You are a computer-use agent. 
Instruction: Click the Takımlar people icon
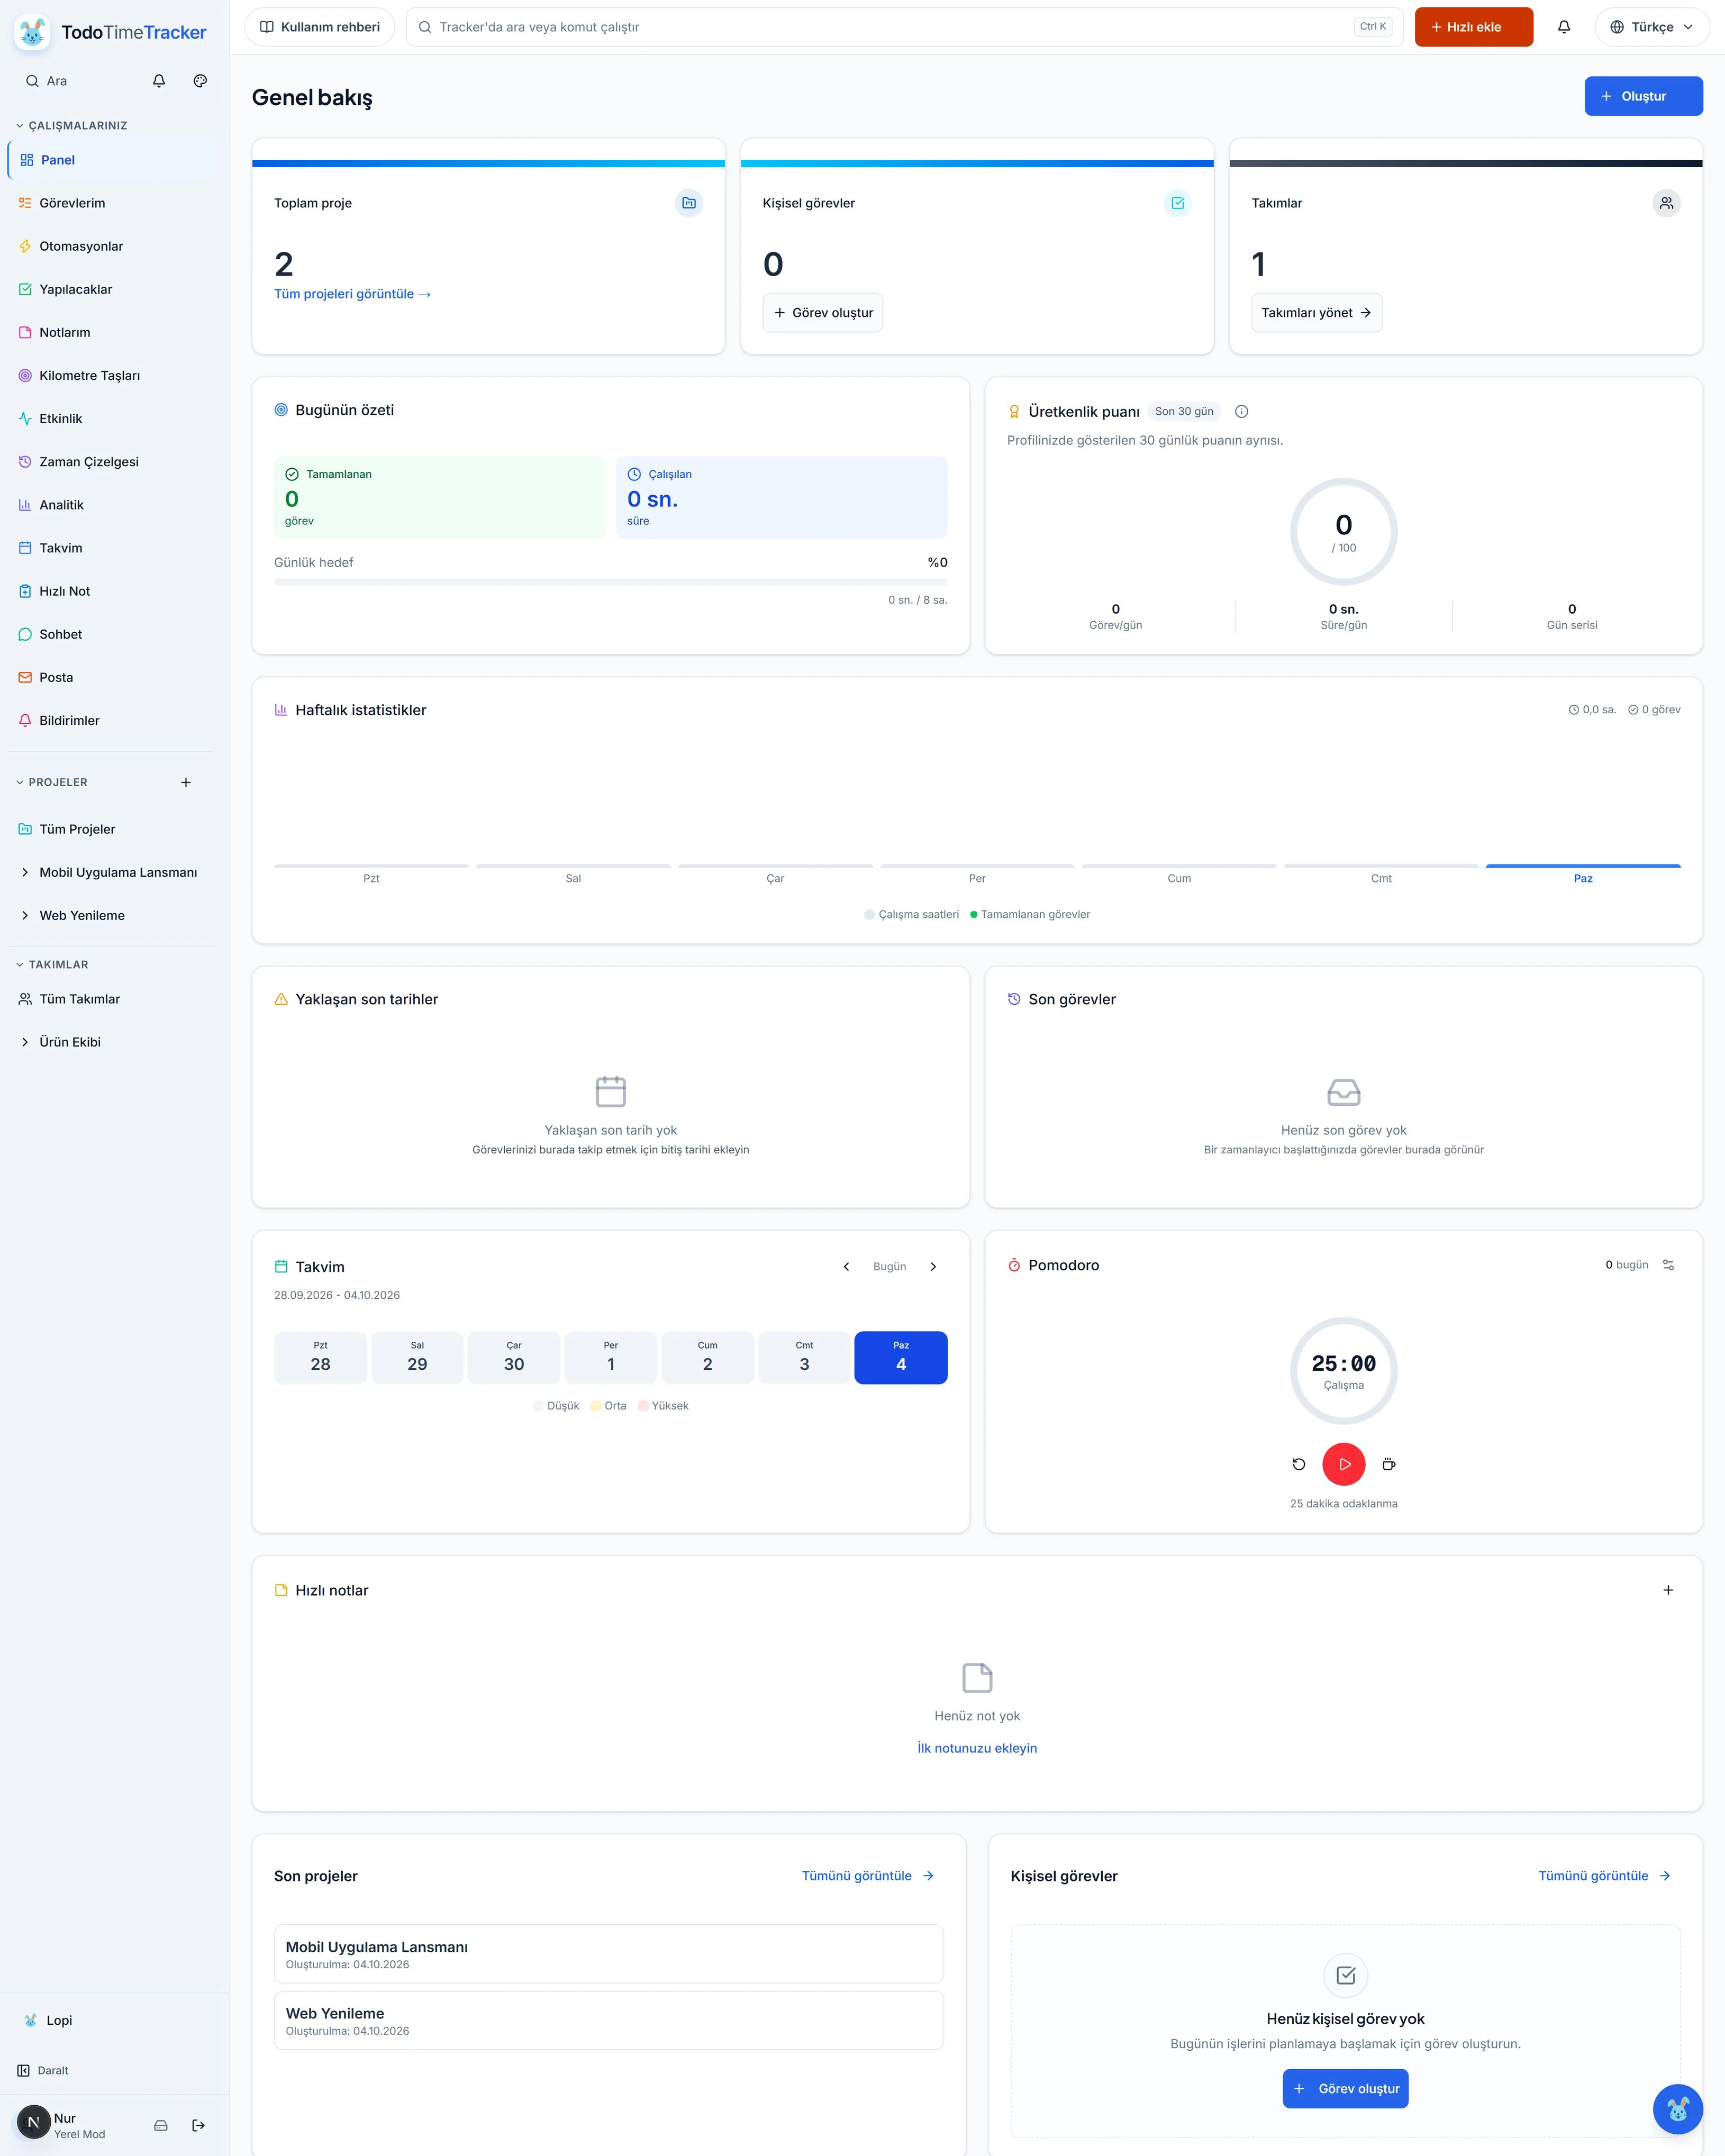[x=1666, y=203]
